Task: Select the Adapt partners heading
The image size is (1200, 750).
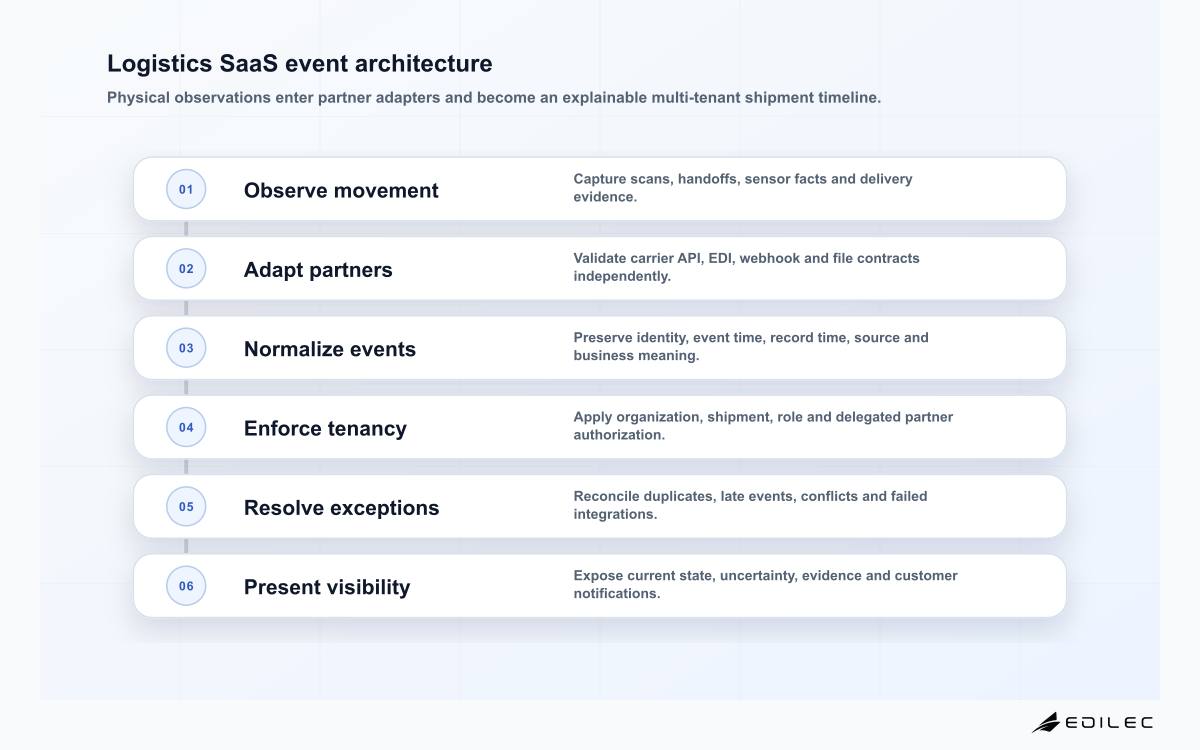Action: tap(318, 270)
